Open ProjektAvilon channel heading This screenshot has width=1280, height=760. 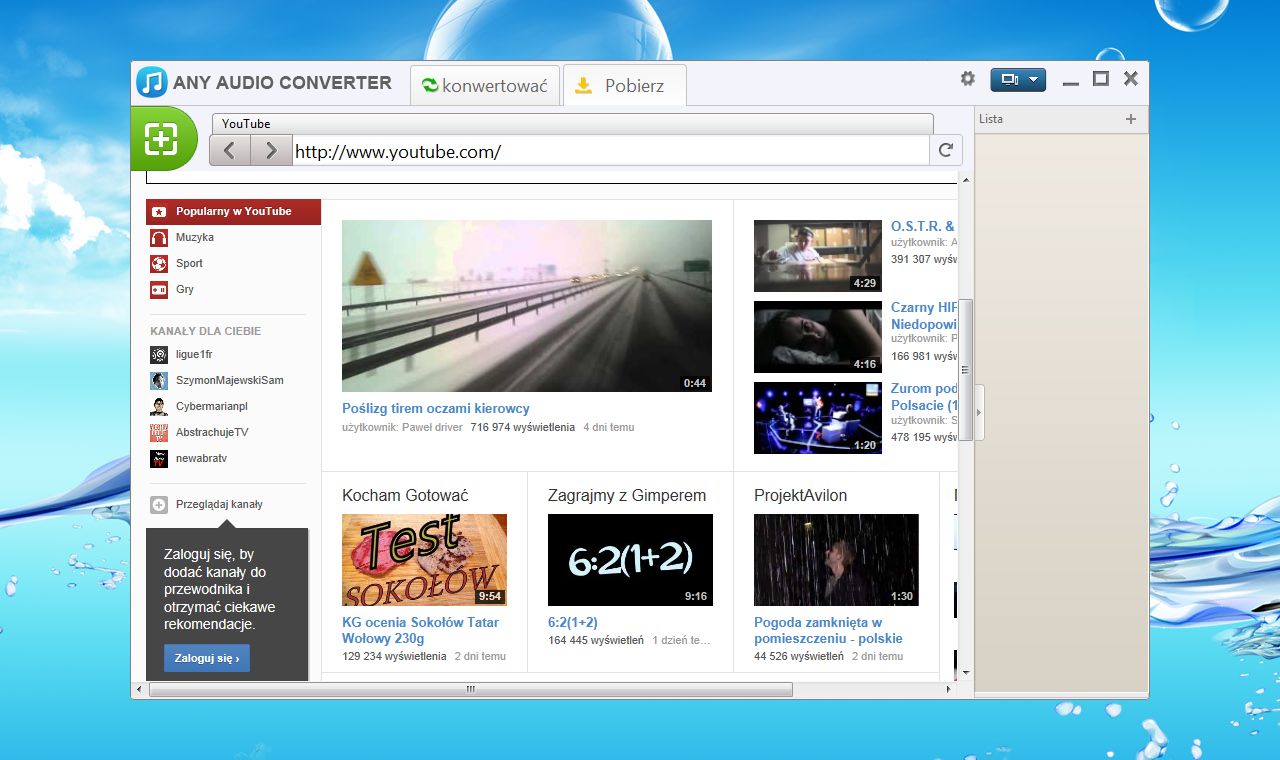click(x=801, y=495)
